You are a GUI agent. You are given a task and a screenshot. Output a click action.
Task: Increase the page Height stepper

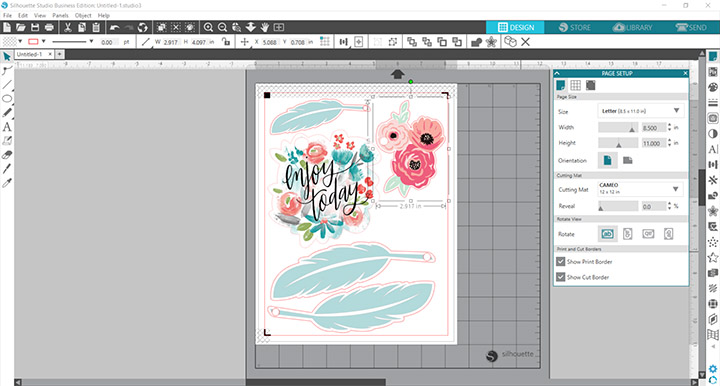pyautogui.click(x=669, y=141)
